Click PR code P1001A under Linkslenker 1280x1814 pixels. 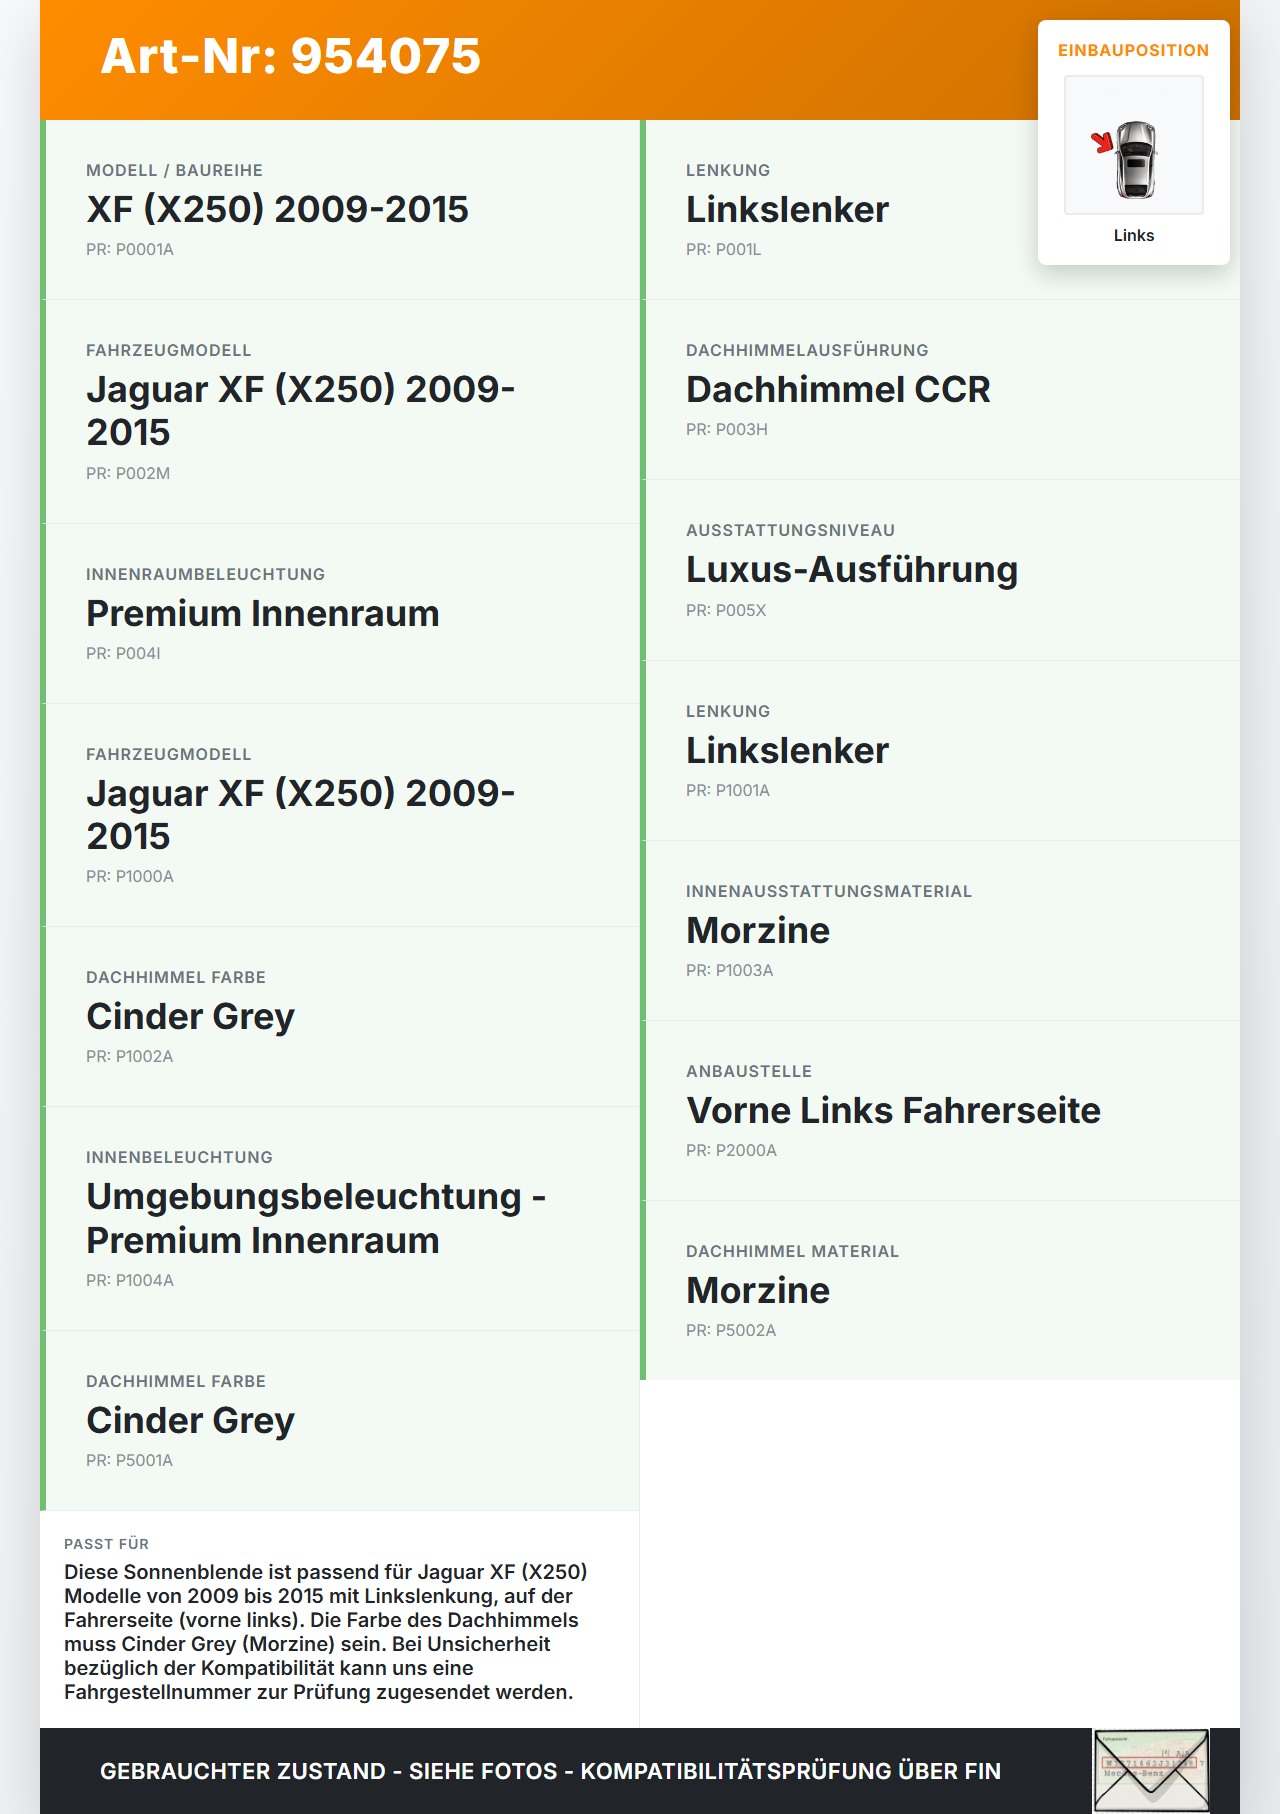pos(727,790)
